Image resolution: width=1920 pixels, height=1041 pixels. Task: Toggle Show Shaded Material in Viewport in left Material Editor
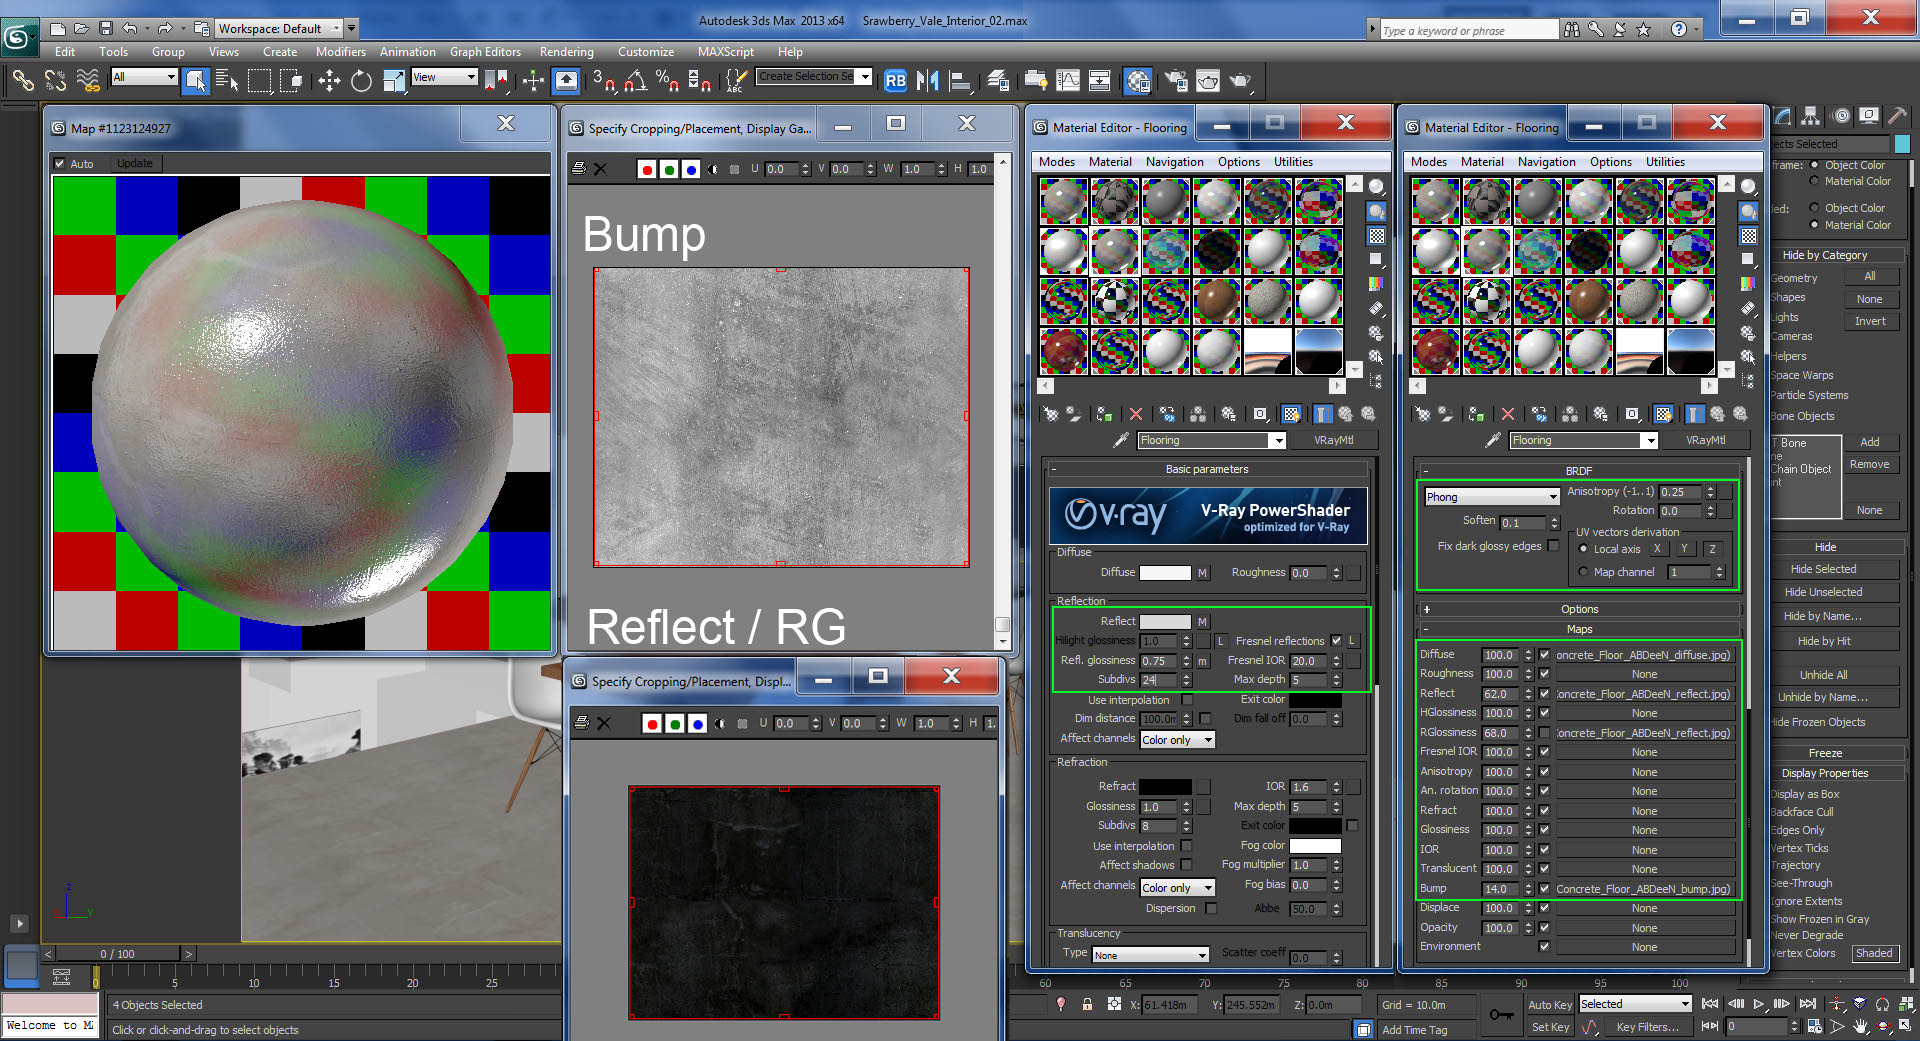click(x=1291, y=414)
